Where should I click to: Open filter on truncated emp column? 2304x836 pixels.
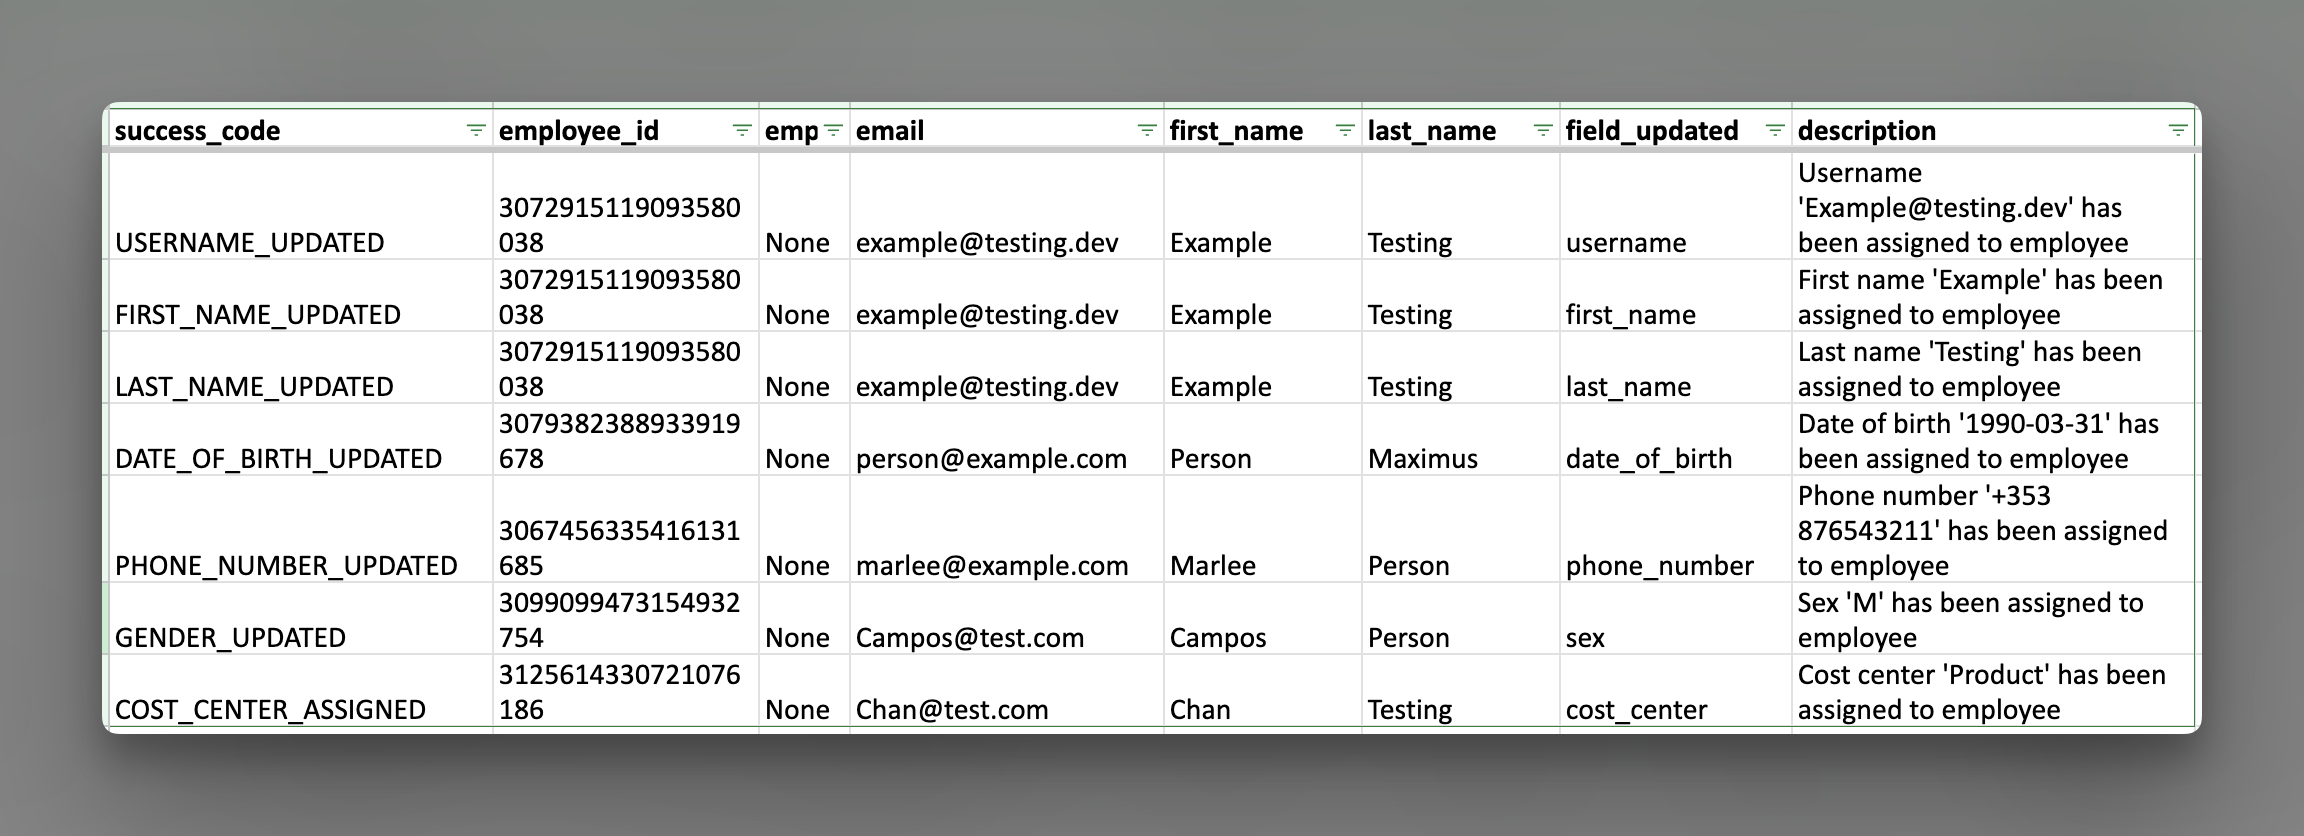point(833,131)
